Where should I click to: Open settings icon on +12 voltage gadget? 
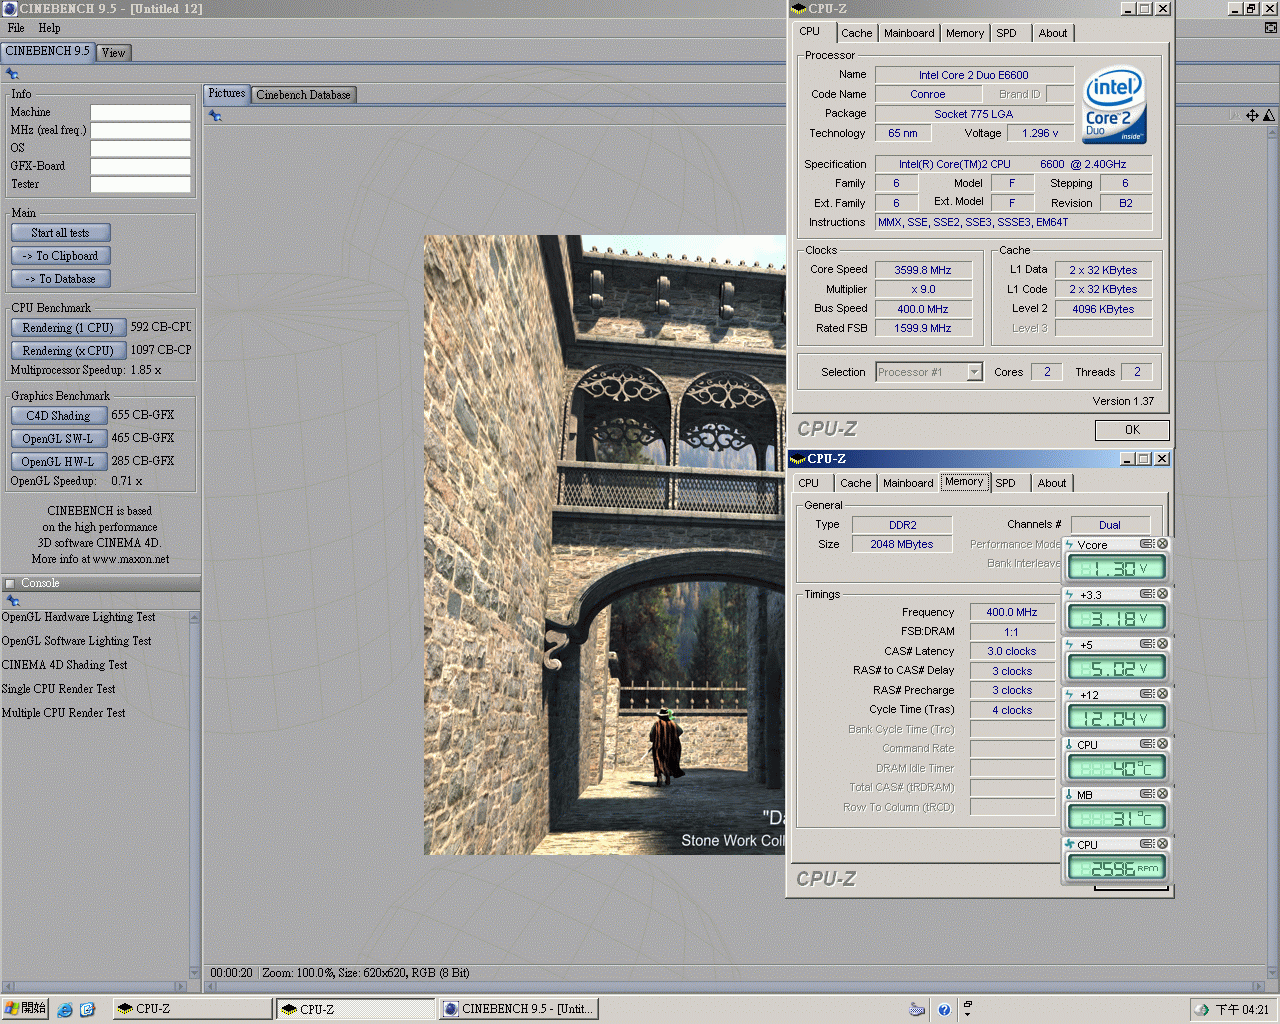[x=1147, y=694]
